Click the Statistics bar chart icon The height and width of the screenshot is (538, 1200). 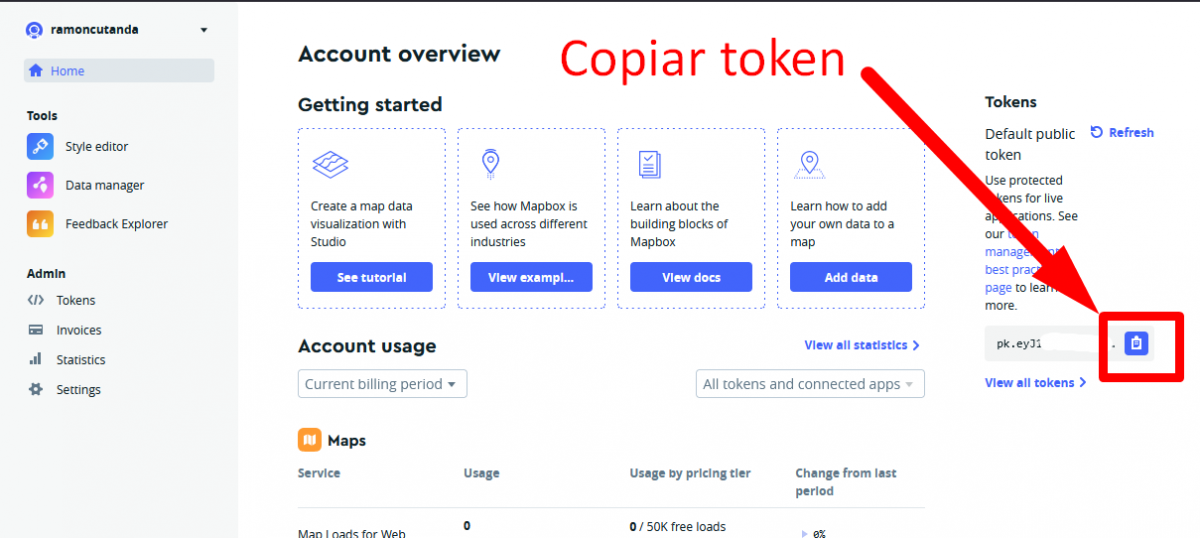(36, 360)
